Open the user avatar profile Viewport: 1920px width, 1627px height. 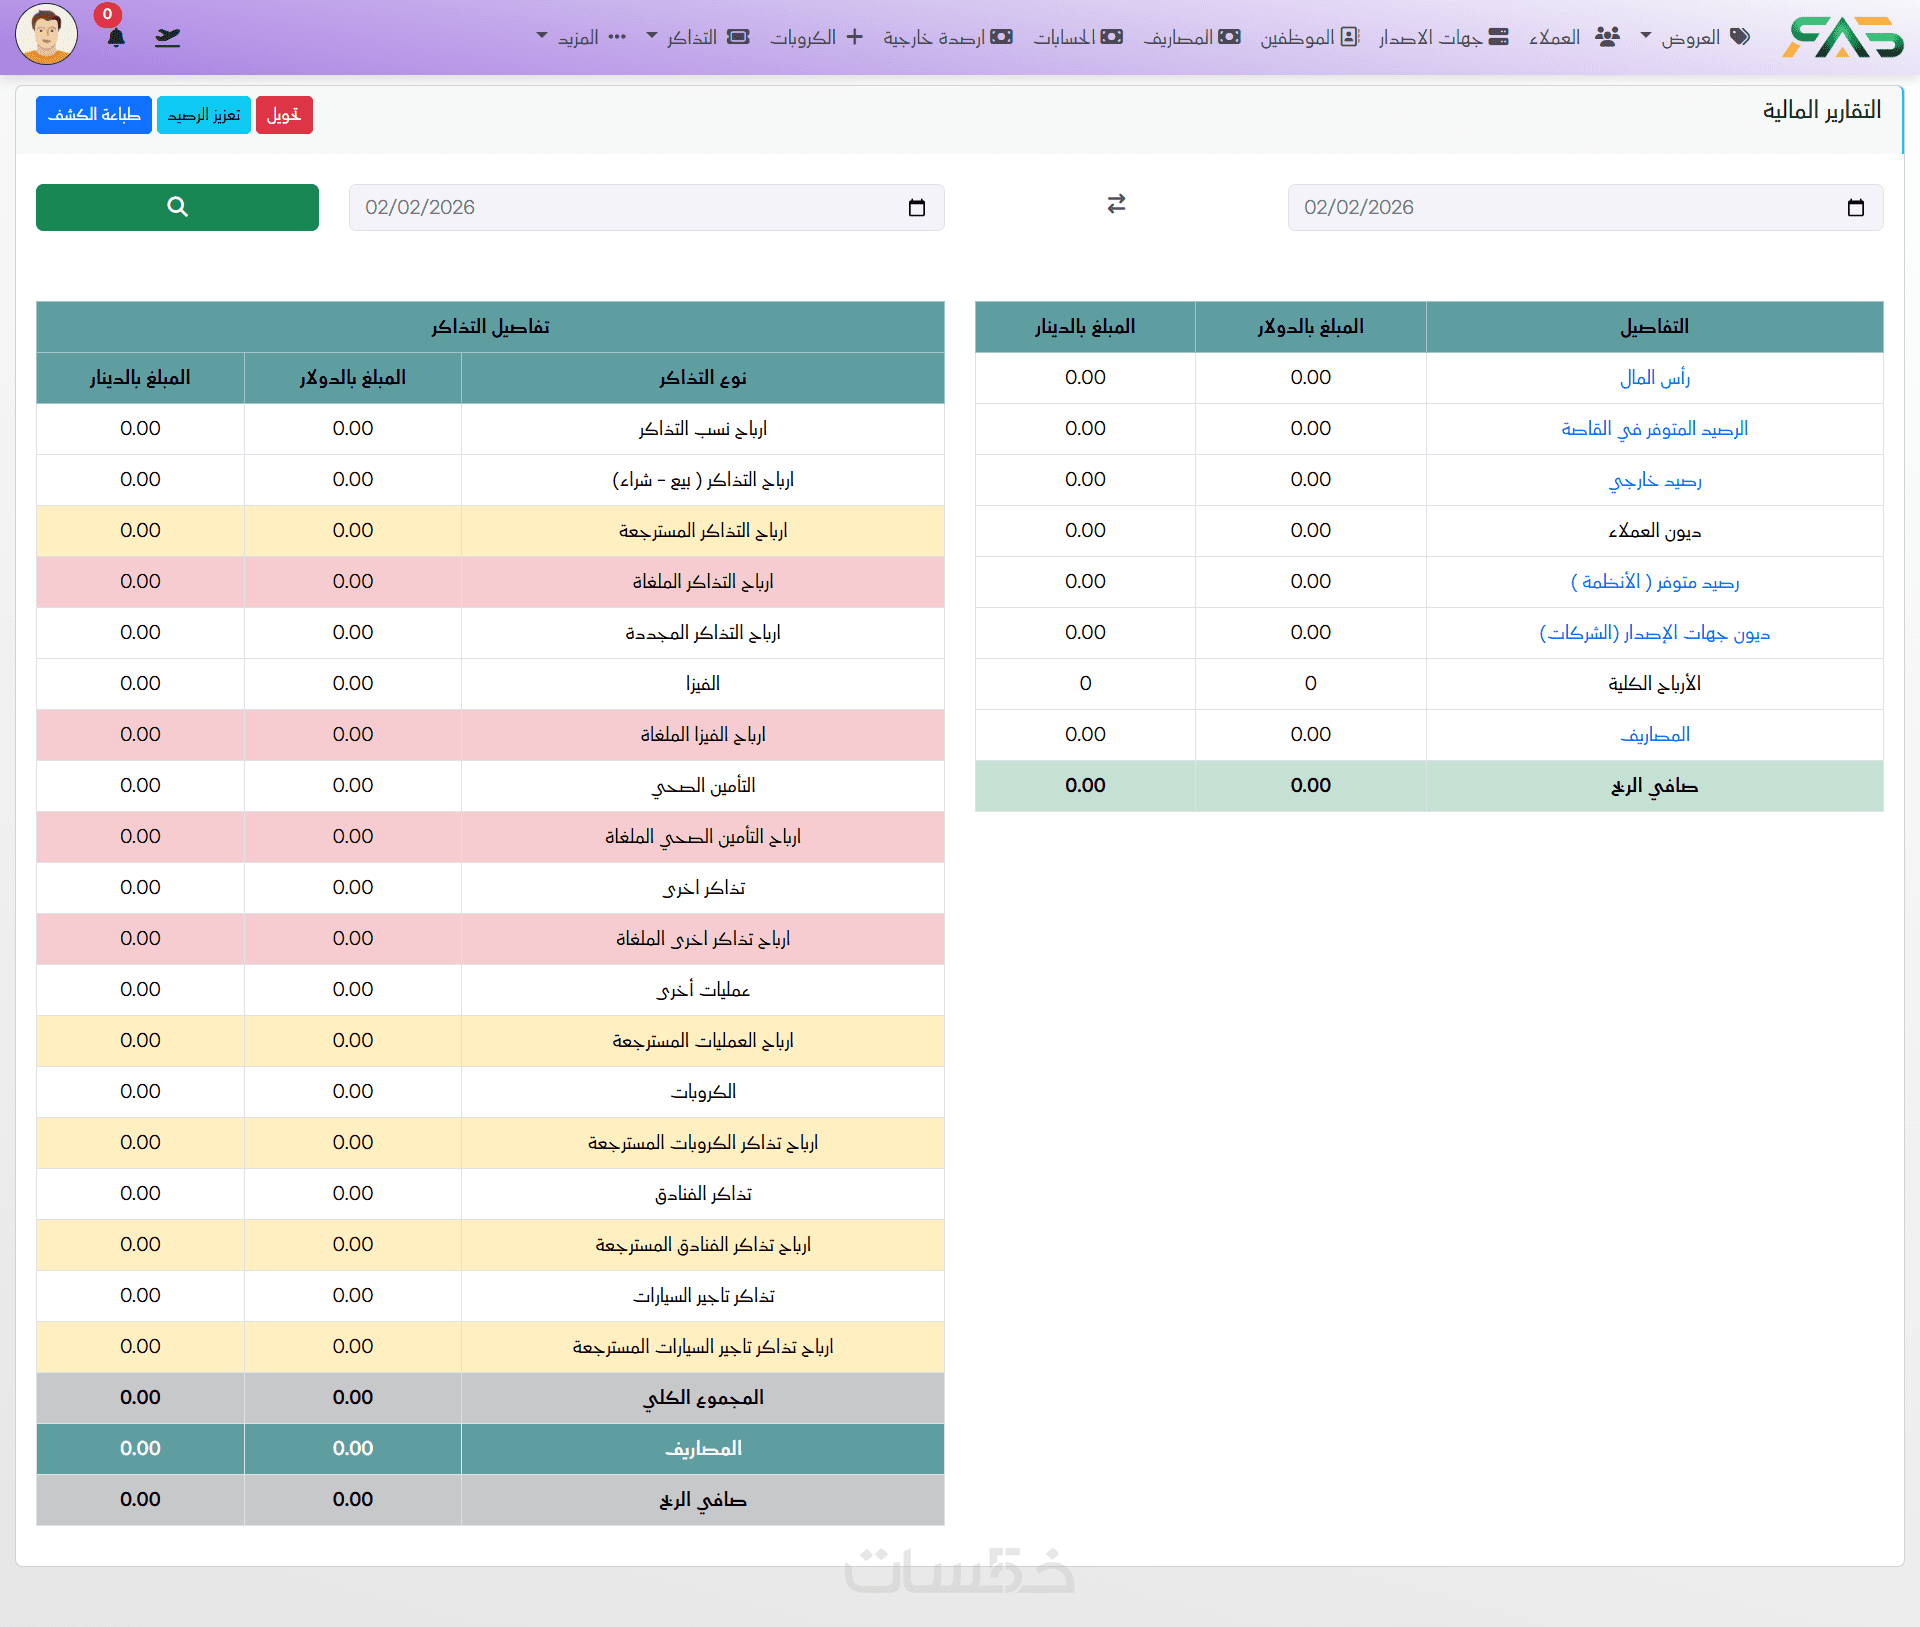(46, 34)
